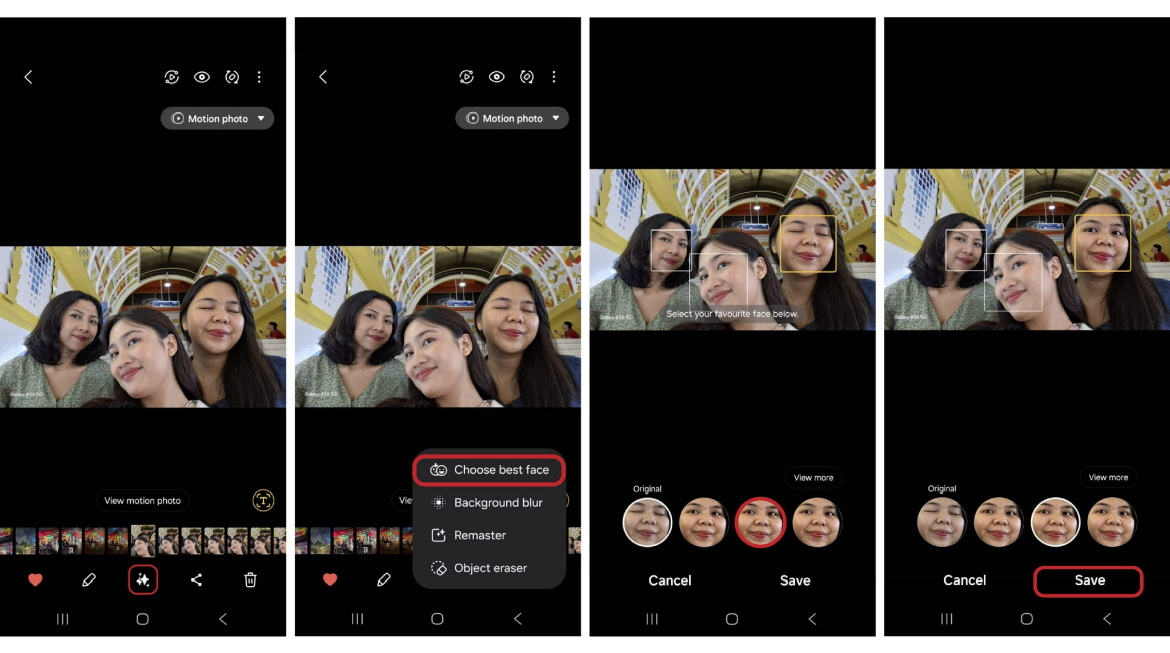
Task: Expand Motion photo dropdown above the popup menu
Action: pyautogui.click(x=512, y=118)
